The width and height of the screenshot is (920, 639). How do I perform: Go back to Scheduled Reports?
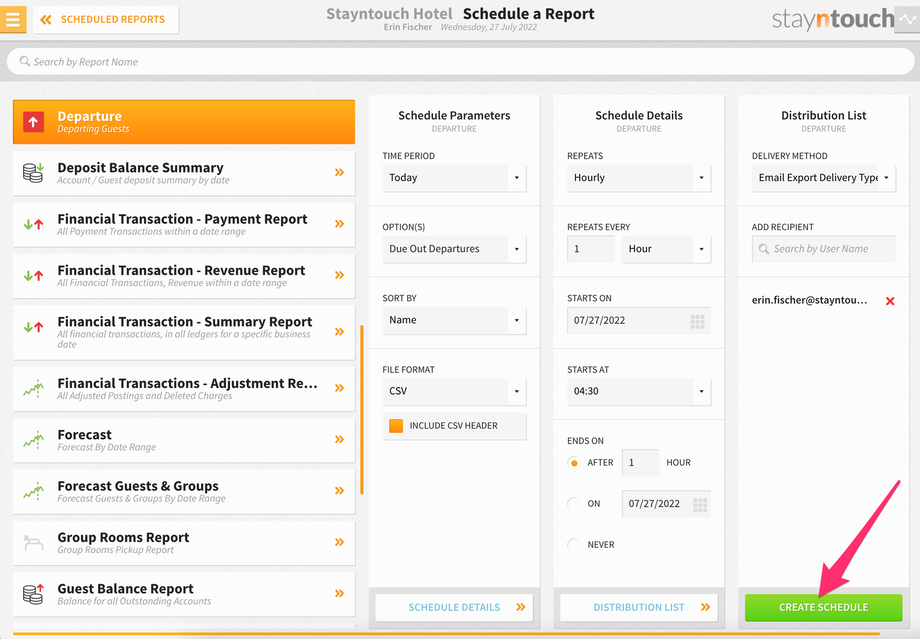coord(106,19)
